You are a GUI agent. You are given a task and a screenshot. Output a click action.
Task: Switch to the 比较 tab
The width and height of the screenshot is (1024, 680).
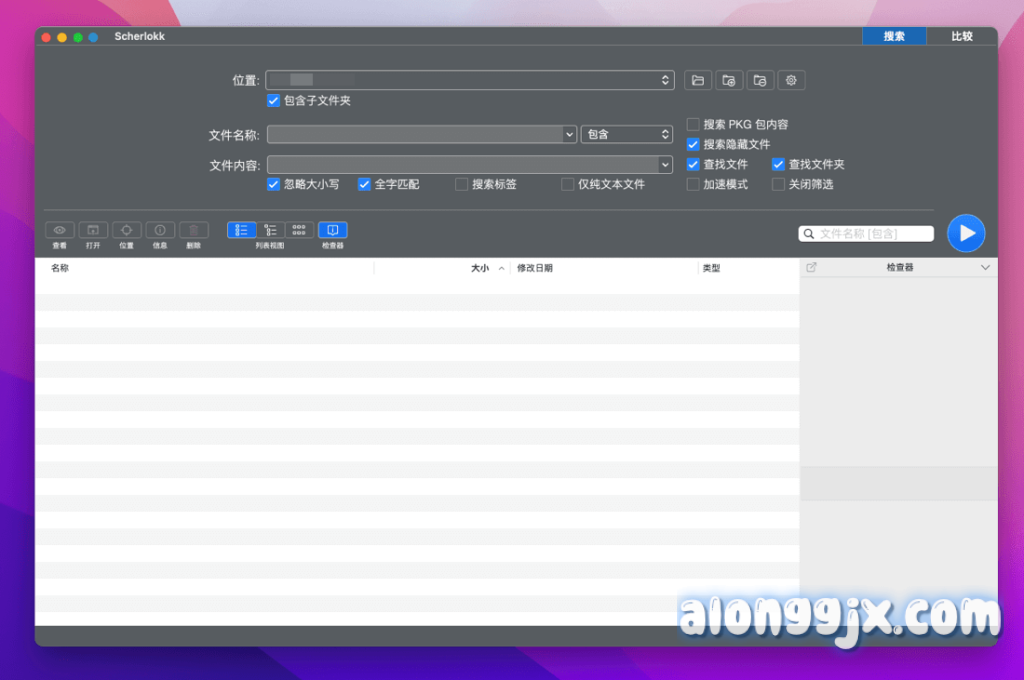[x=961, y=36]
